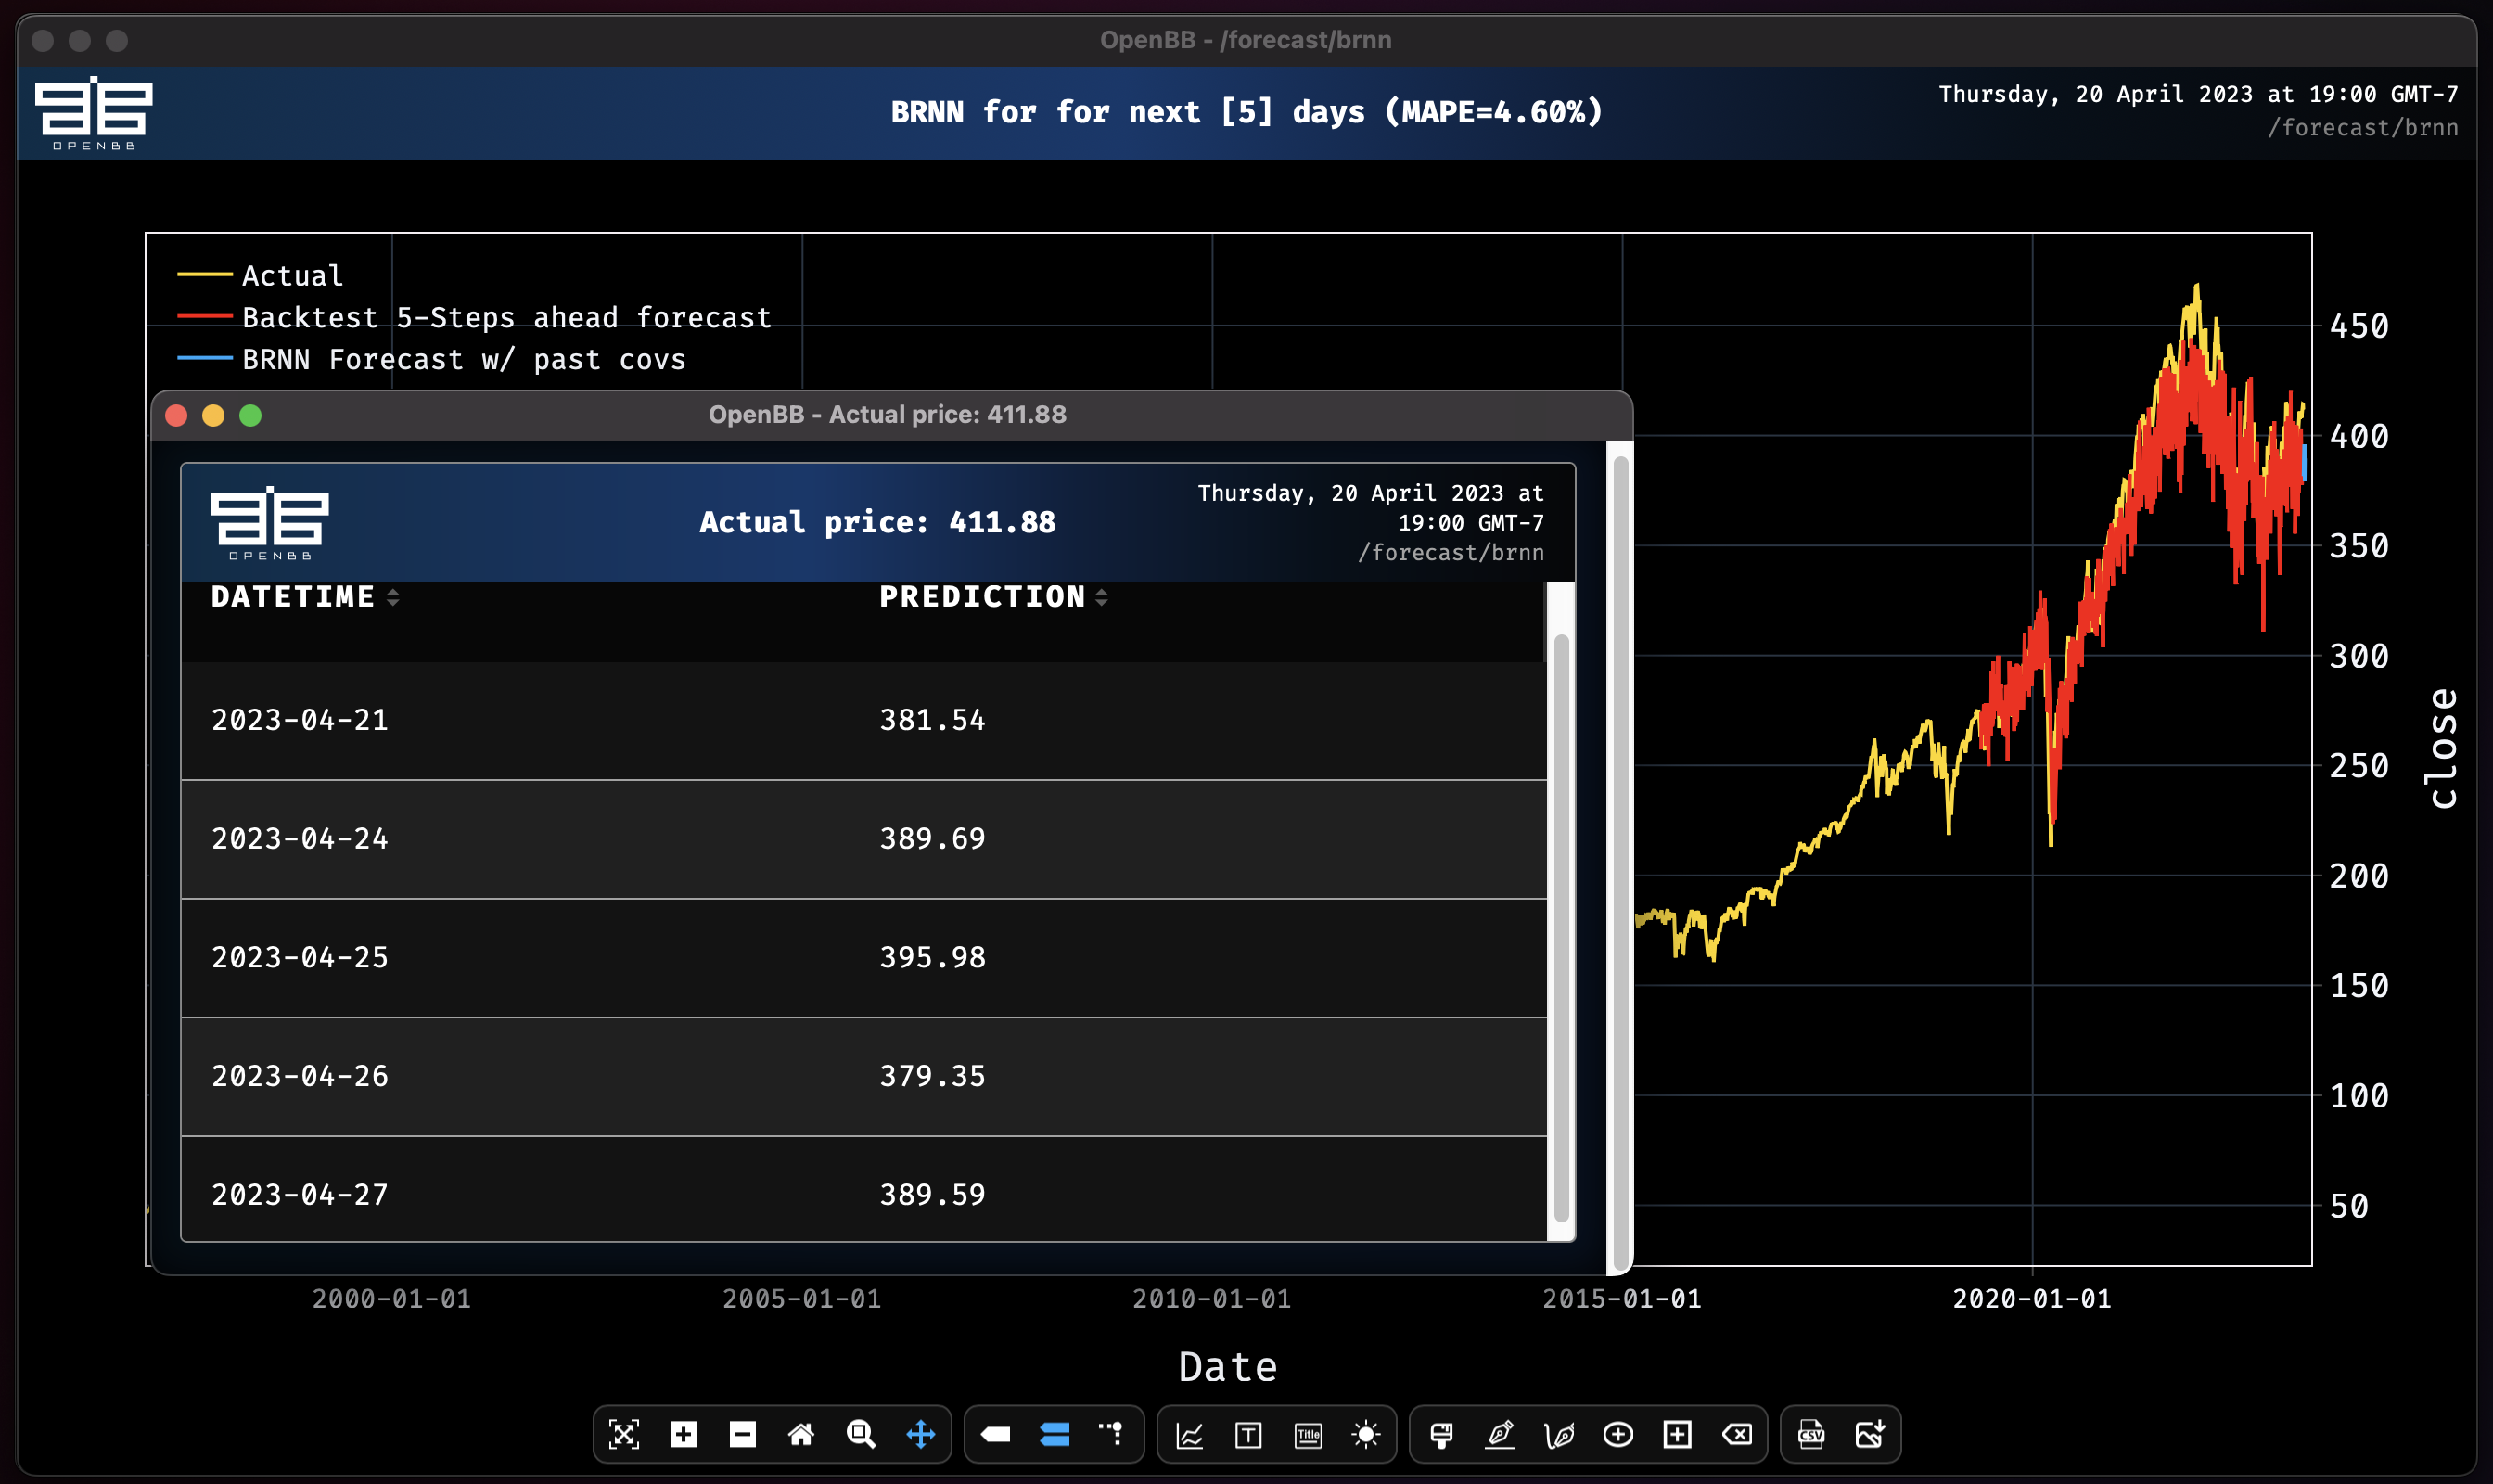This screenshot has width=2493, height=1484.
Task: Choose compare-data hover double-tag icon
Action: [x=1054, y=1435]
